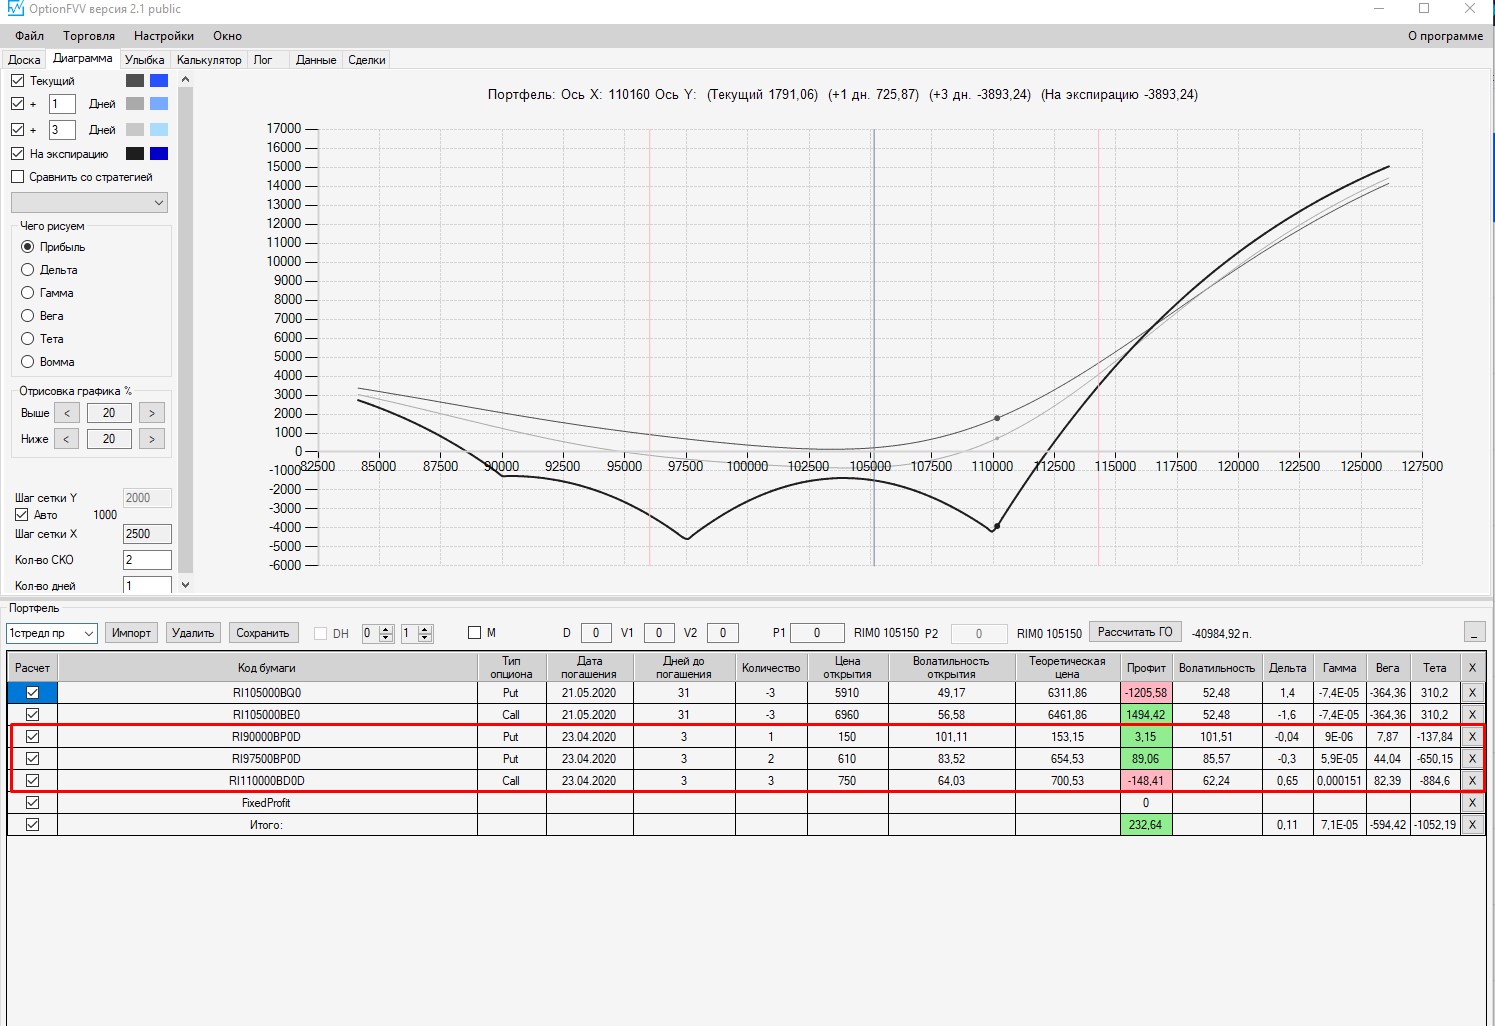The height and width of the screenshot is (1026, 1495).
Task: Open the Калькулятор tab
Action: click(209, 60)
